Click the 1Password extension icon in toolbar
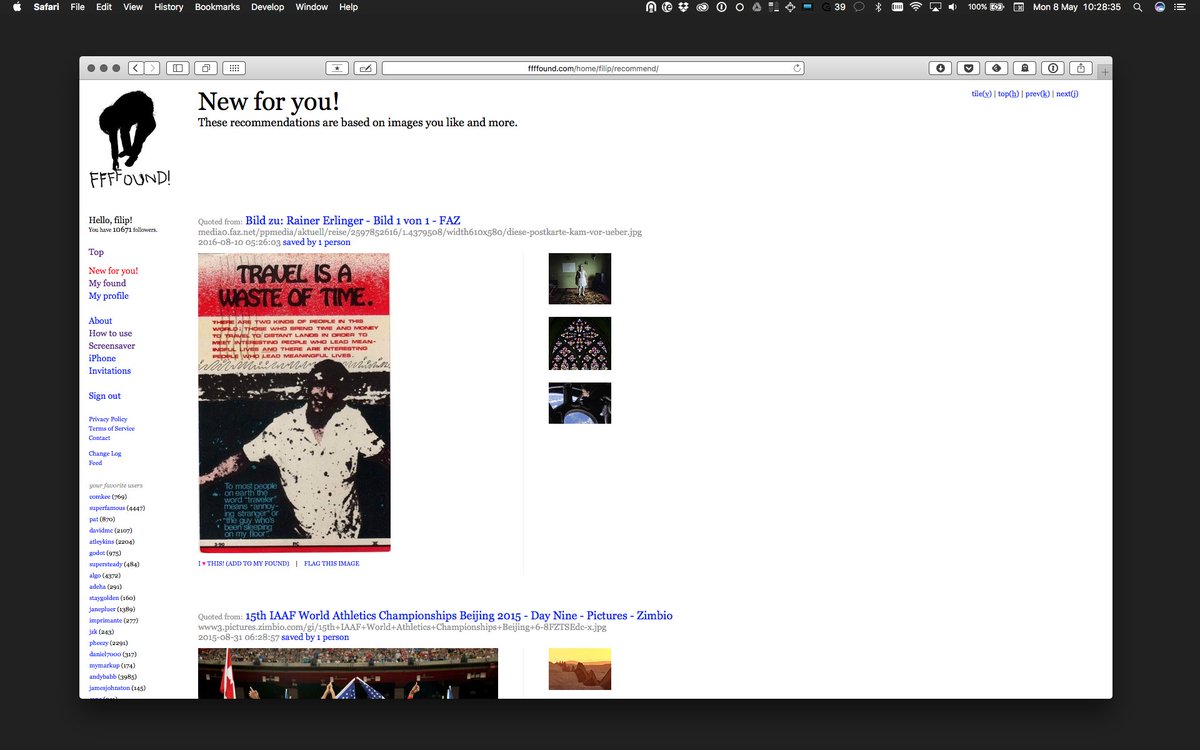Viewport: 1200px width, 750px height. (1053, 68)
